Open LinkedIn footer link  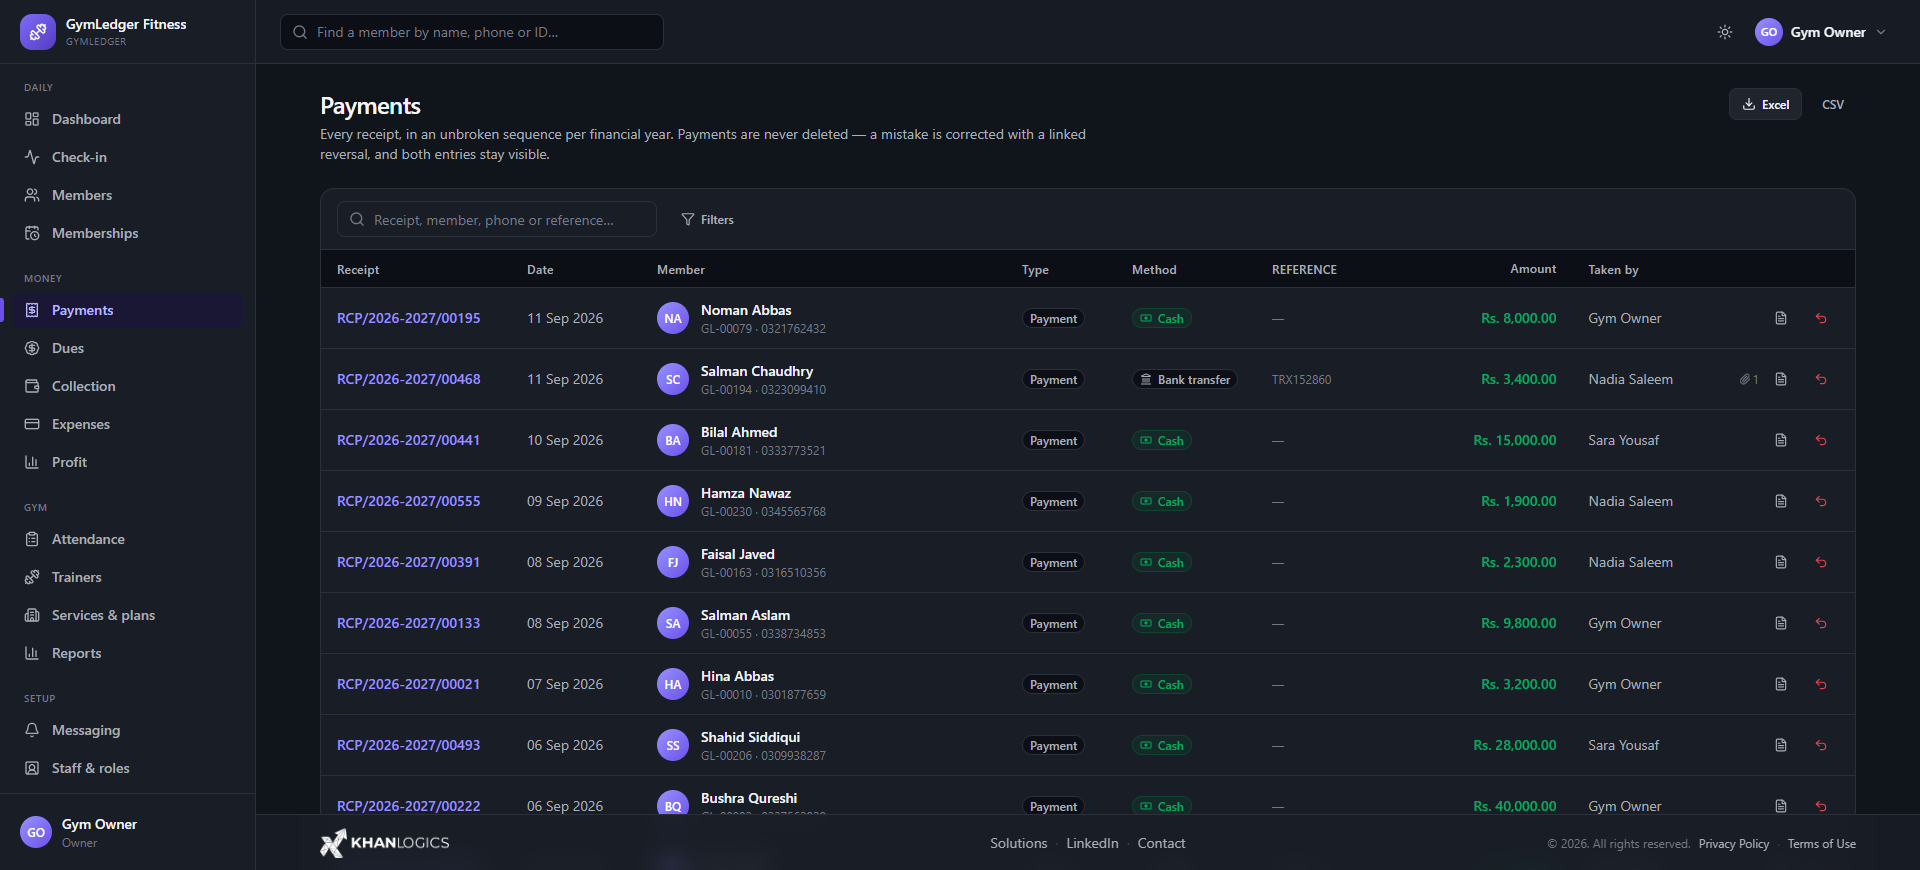click(x=1092, y=843)
